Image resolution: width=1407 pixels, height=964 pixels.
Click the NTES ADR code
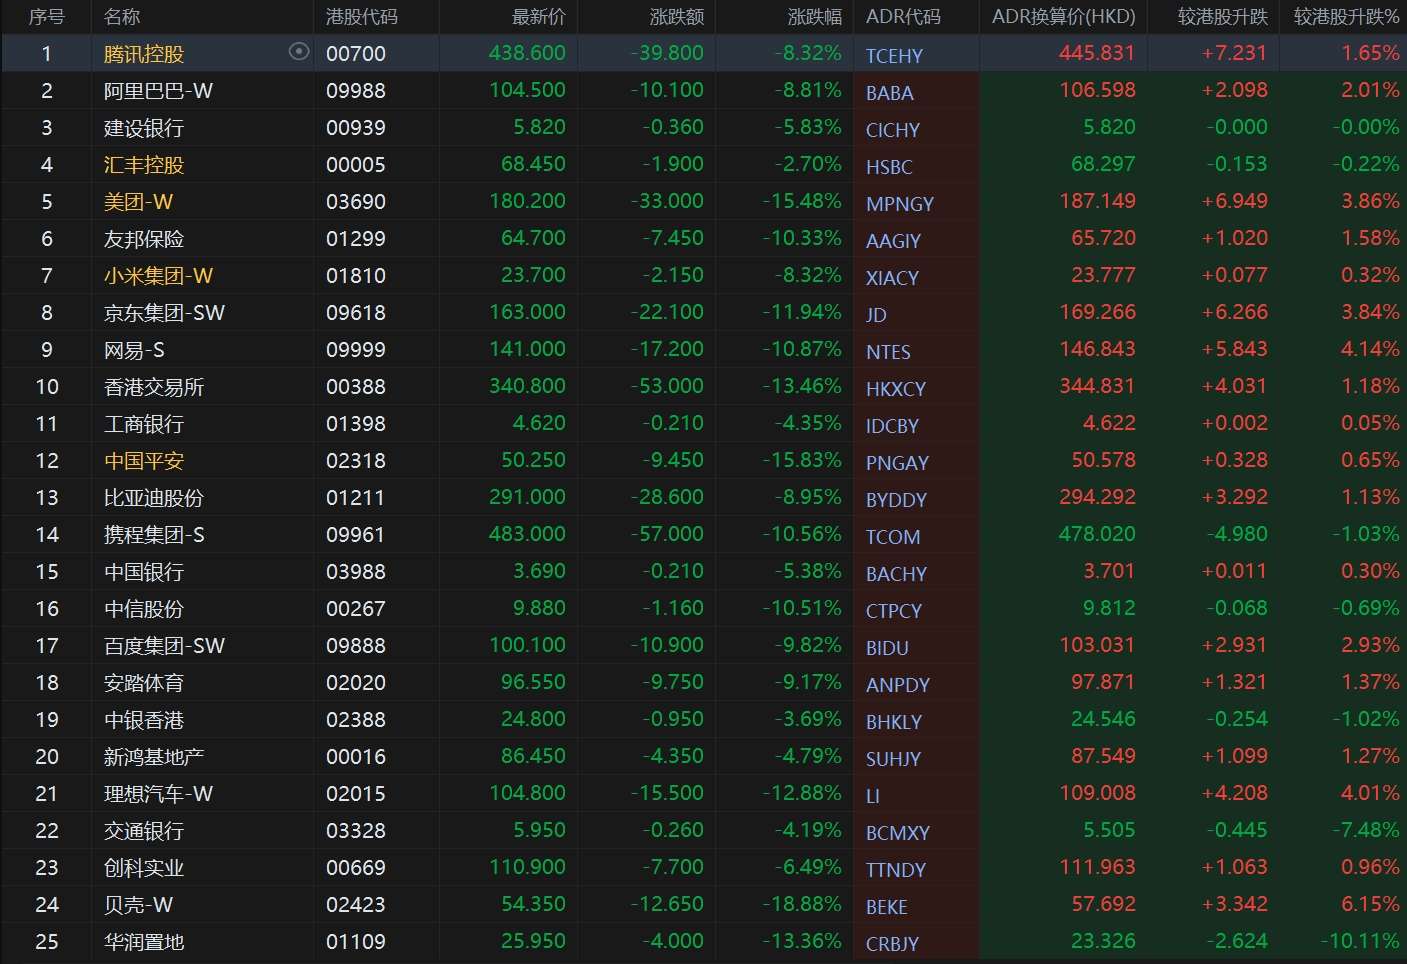888,352
